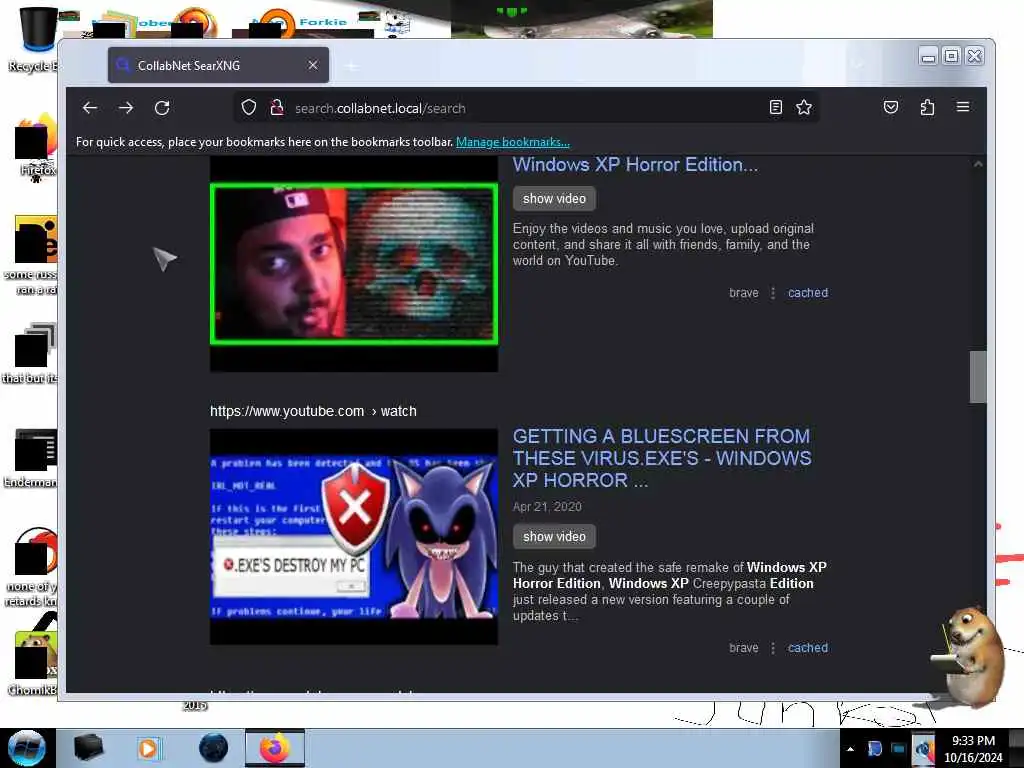Close the CollabNet SearXNG tab
Viewport: 1024px width, 768px height.
coord(313,65)
